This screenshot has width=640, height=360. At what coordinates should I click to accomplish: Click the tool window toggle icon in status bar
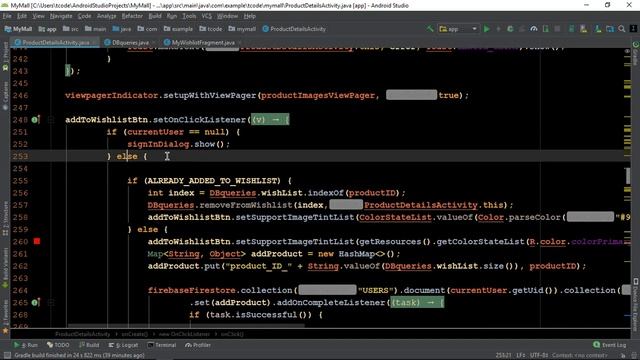click(7, 356)
